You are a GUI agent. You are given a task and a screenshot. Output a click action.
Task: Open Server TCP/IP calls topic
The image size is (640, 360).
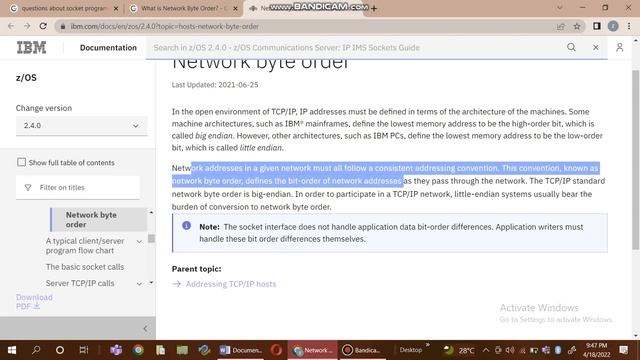(x=80, y=283)
